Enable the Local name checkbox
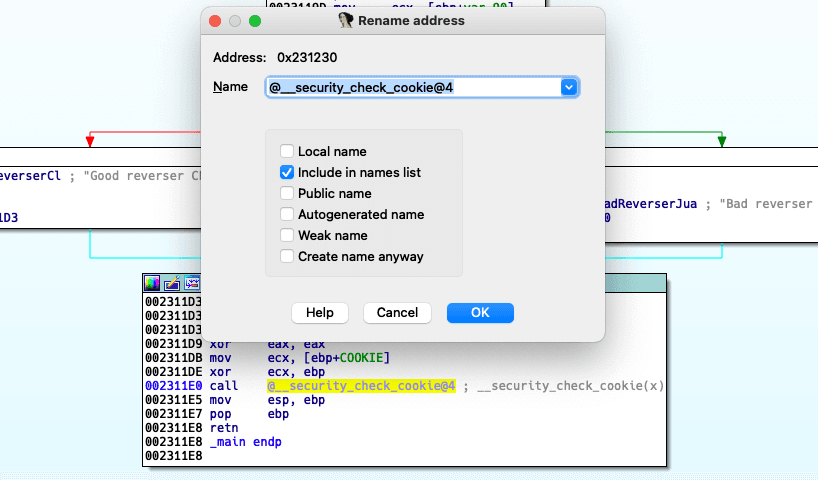 click(x=287, y=151)
